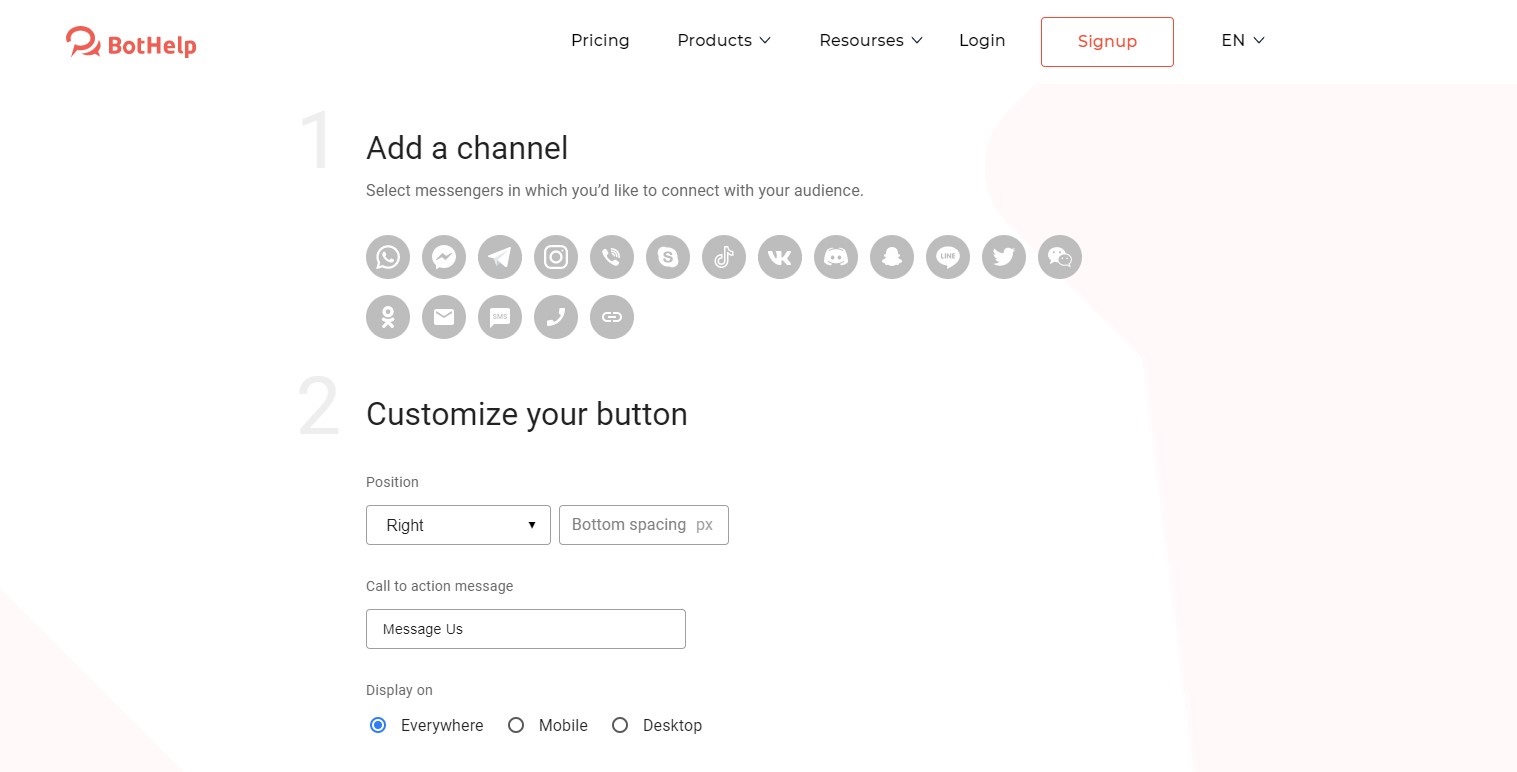Viewport: 1517px width, 772px height.
Task: Select the Mobile radio button
Action: 516,725
